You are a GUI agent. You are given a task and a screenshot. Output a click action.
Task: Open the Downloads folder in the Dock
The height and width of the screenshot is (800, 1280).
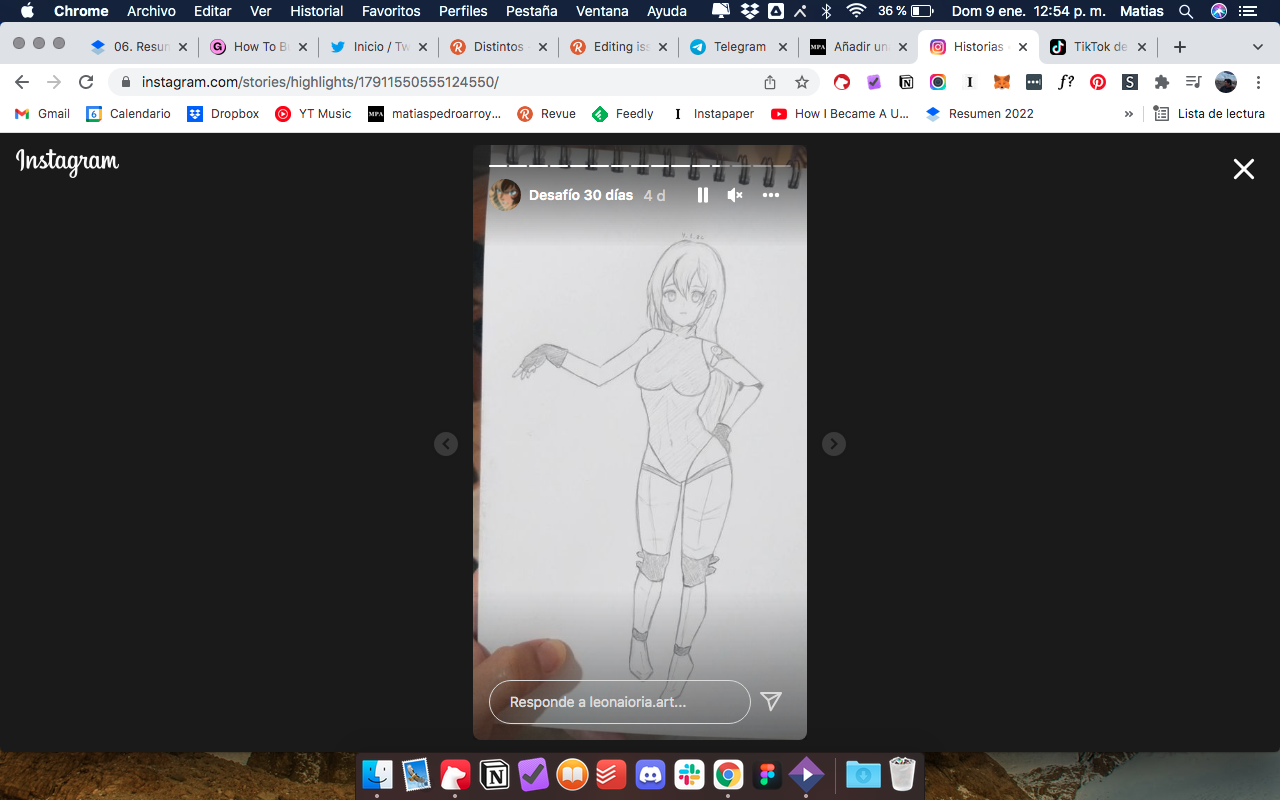point(863,774)
